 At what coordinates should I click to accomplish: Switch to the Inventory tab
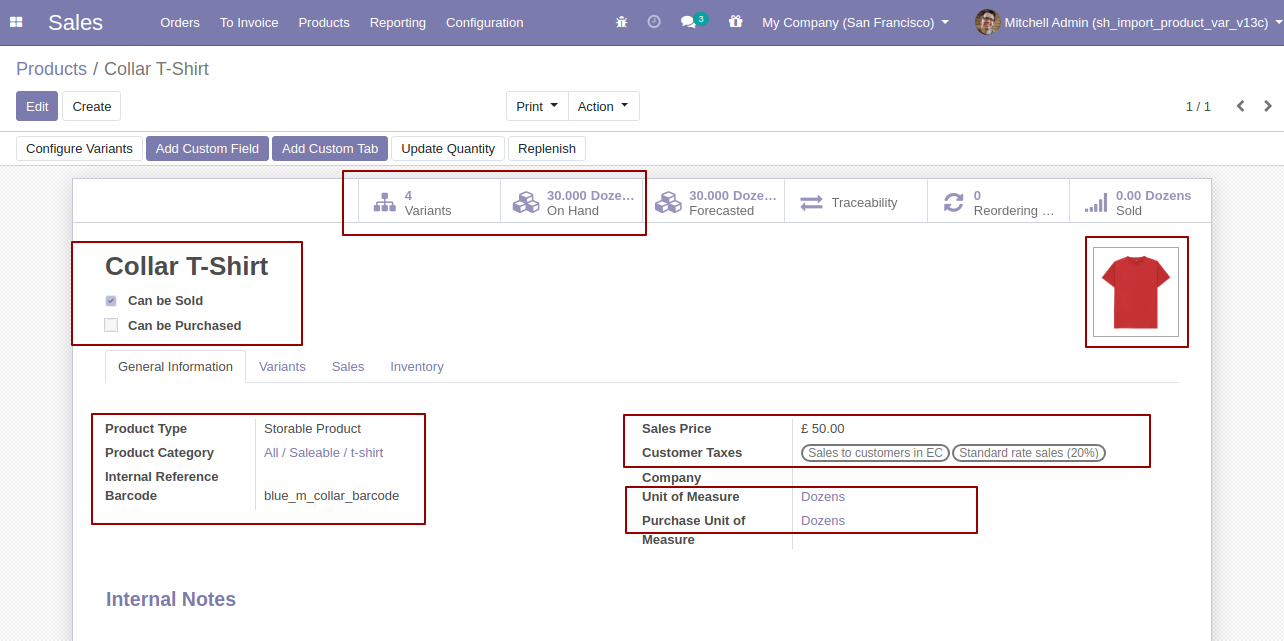416,367
